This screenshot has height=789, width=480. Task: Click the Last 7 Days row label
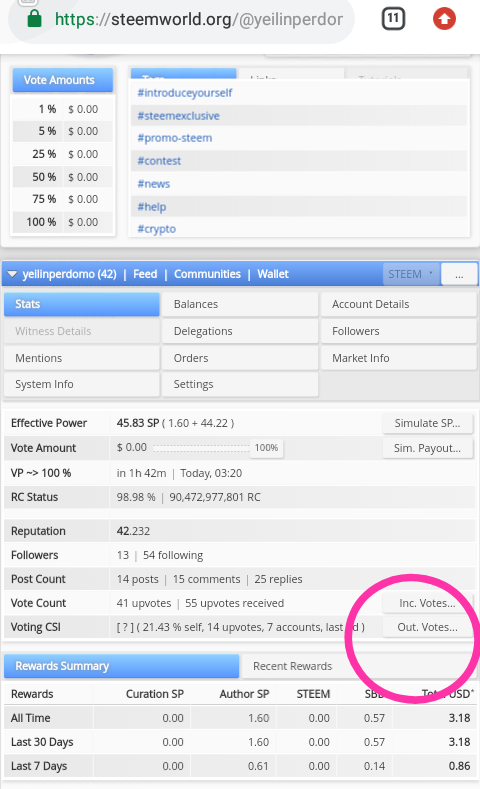pyautogui.click(x=39, y=766)
